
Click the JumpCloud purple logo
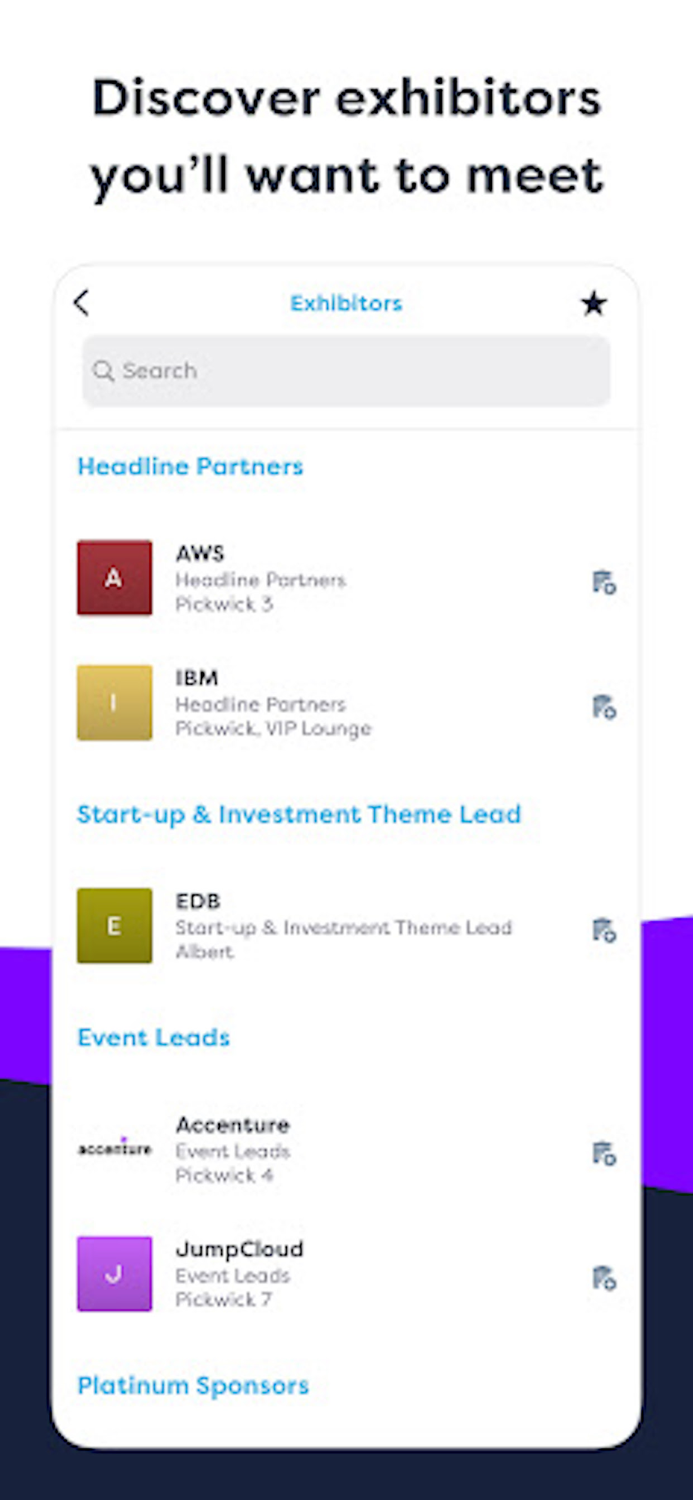(x=114, y=1274)
